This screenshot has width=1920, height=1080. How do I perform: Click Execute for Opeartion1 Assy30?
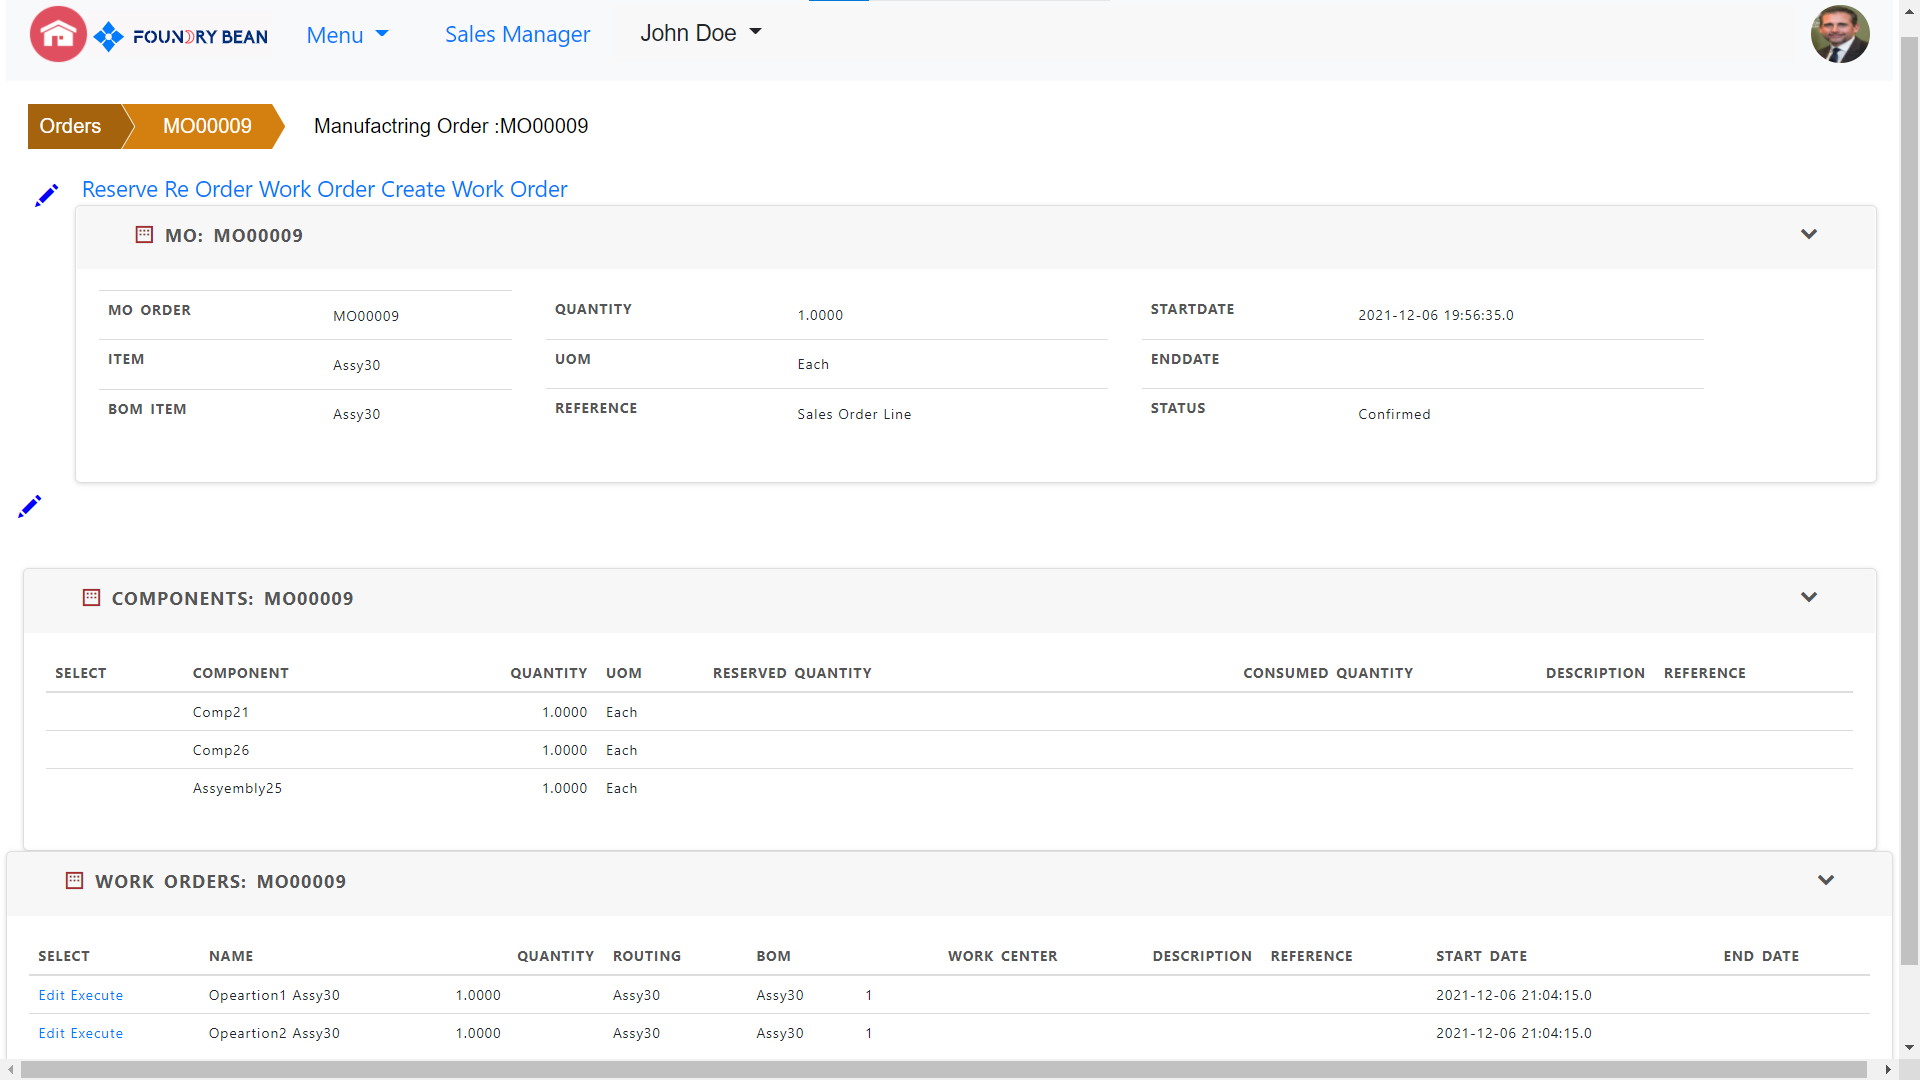coord(97,995)
